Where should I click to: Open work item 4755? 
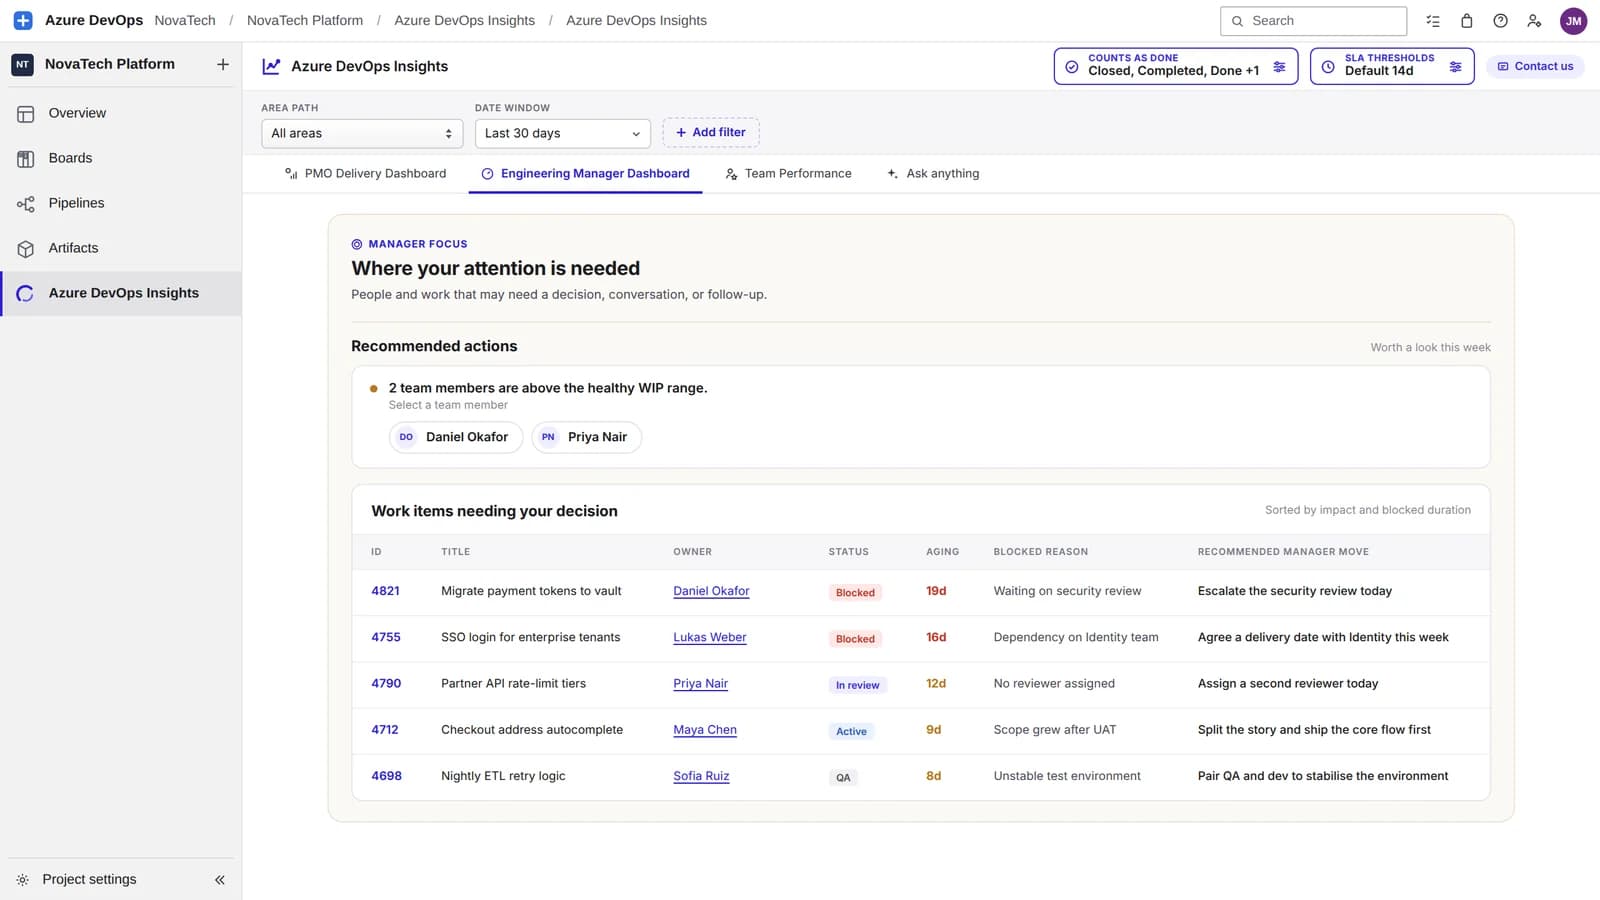coord(386,637)
